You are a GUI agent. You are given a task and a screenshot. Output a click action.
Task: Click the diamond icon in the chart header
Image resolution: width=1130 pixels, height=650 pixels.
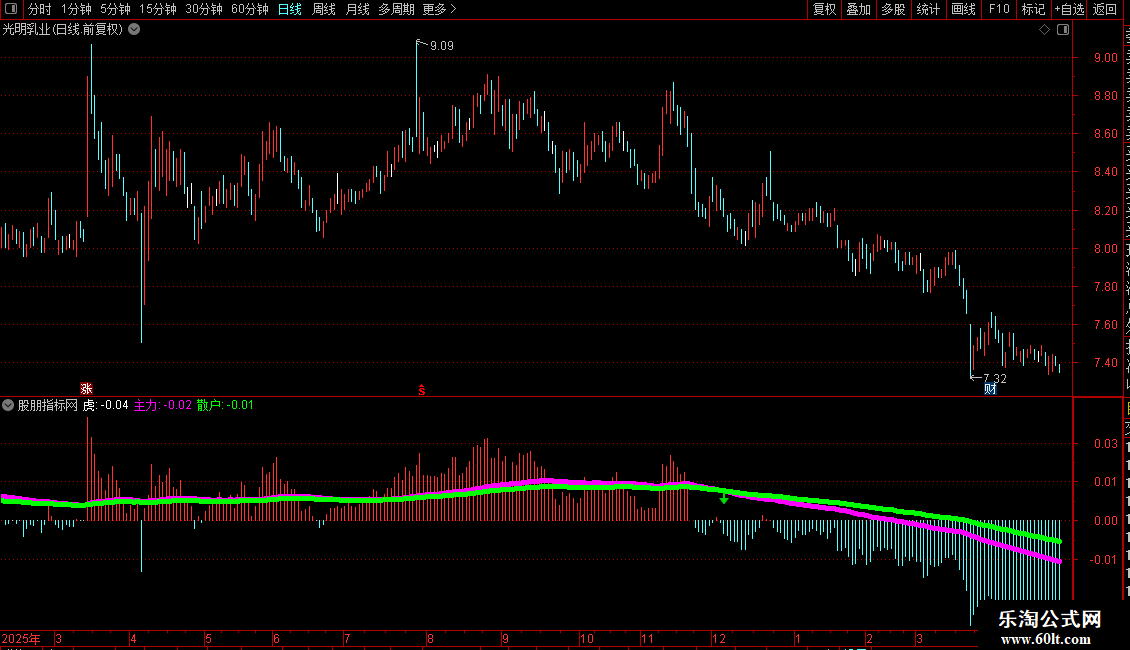pos(1044,30)
